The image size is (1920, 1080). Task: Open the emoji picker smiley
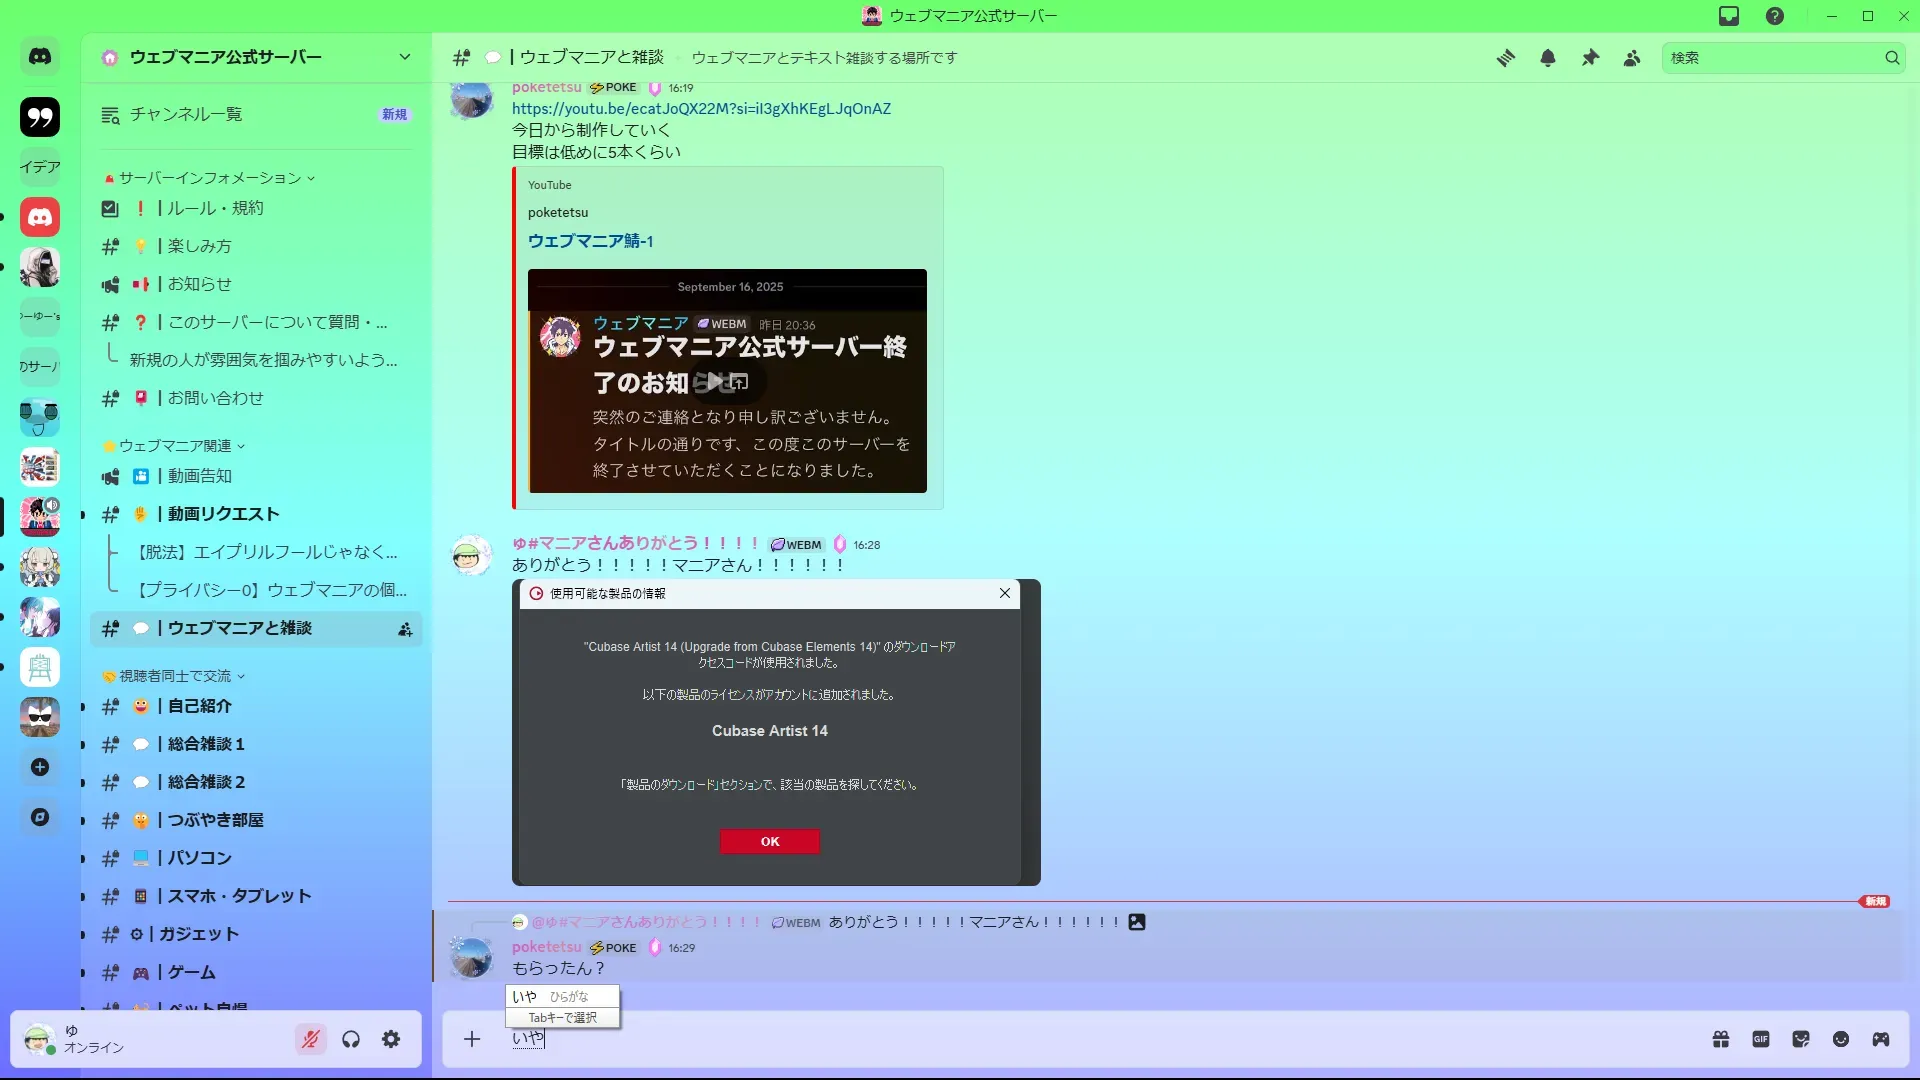pyautogui.click(x=1841, y=1040)
